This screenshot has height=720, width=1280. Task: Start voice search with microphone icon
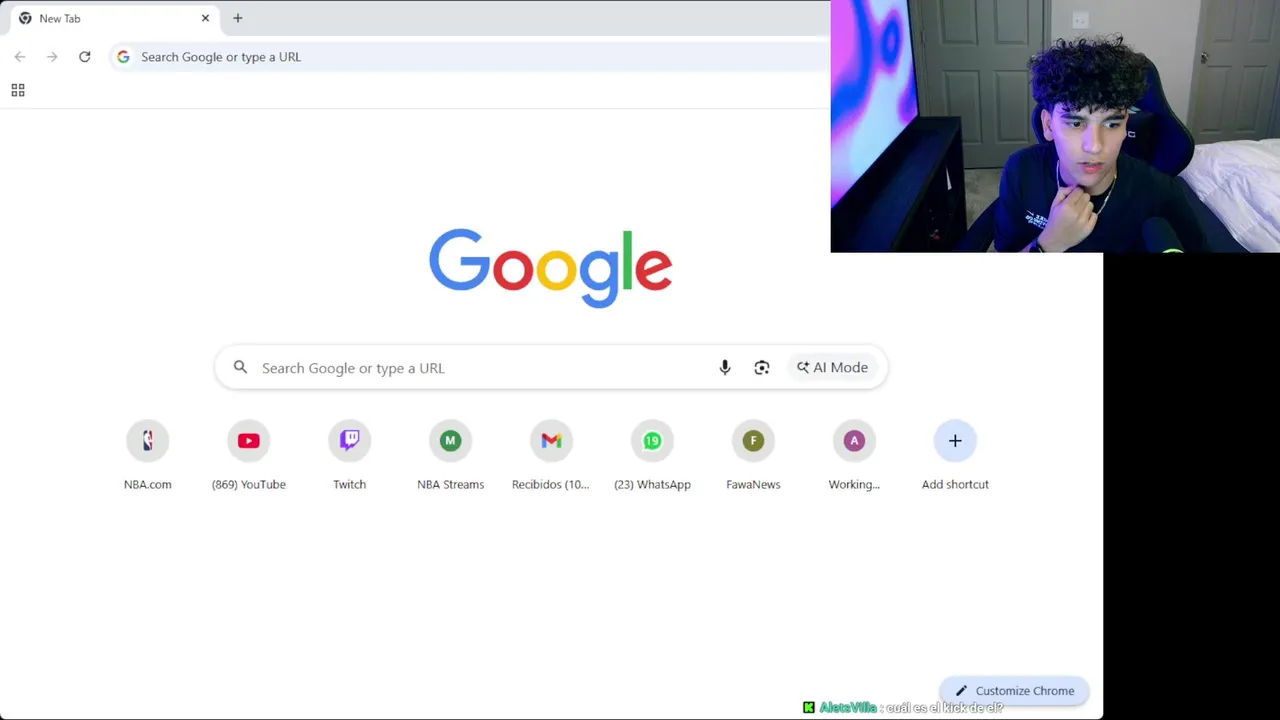(x=725, y=368)
